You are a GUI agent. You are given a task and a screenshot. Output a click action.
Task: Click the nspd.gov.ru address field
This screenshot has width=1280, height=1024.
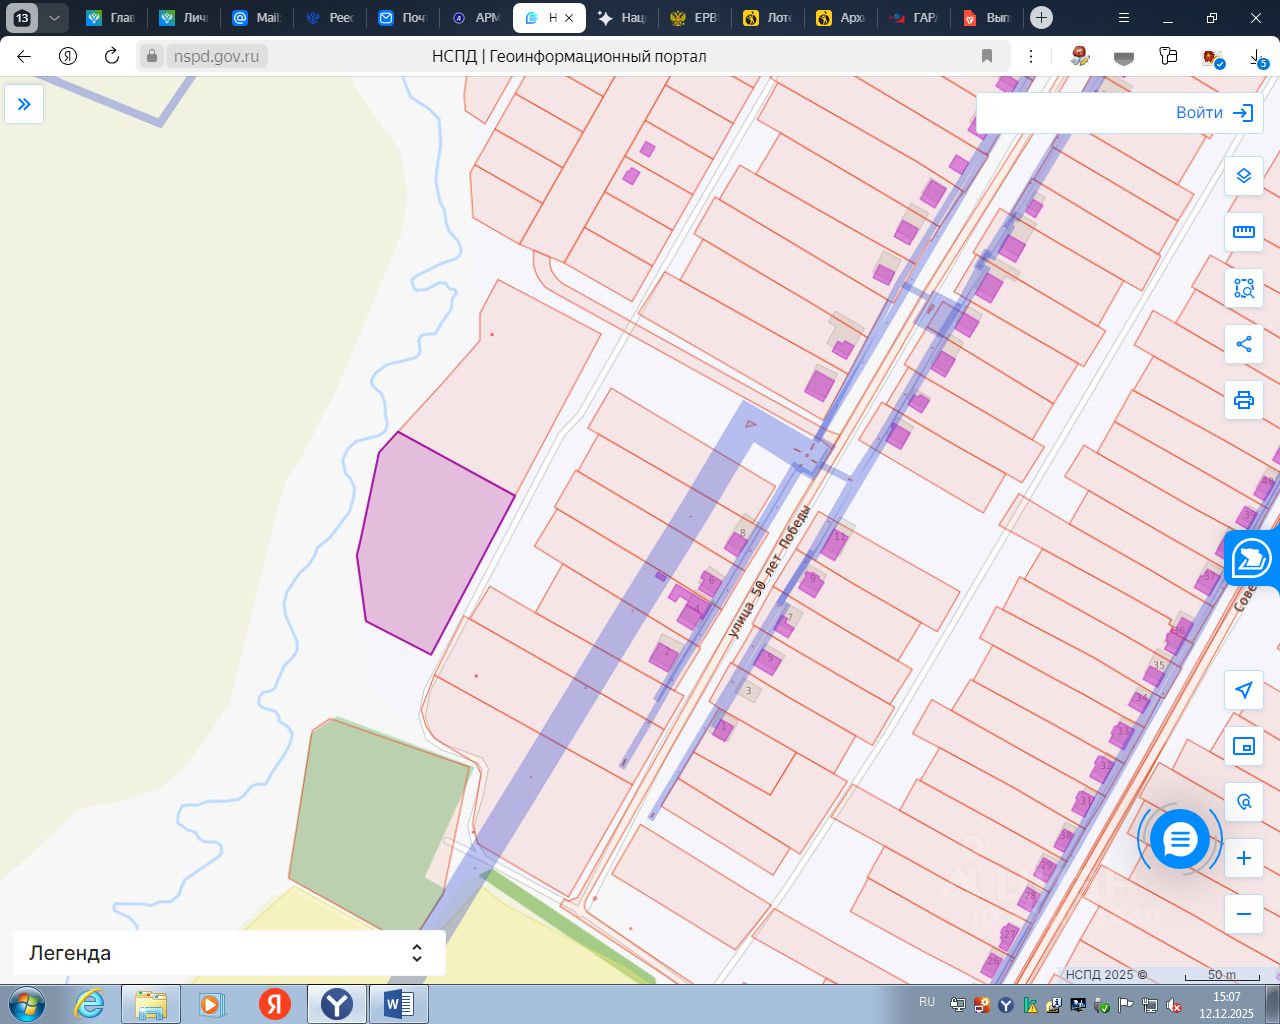(x=216, y=56)
